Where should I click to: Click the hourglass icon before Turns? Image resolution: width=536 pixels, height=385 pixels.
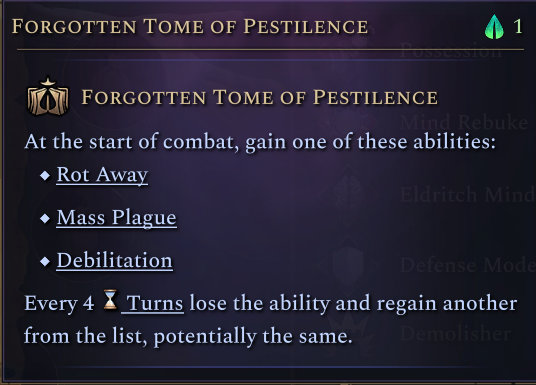pyautogui.click(x=110, y=300)
